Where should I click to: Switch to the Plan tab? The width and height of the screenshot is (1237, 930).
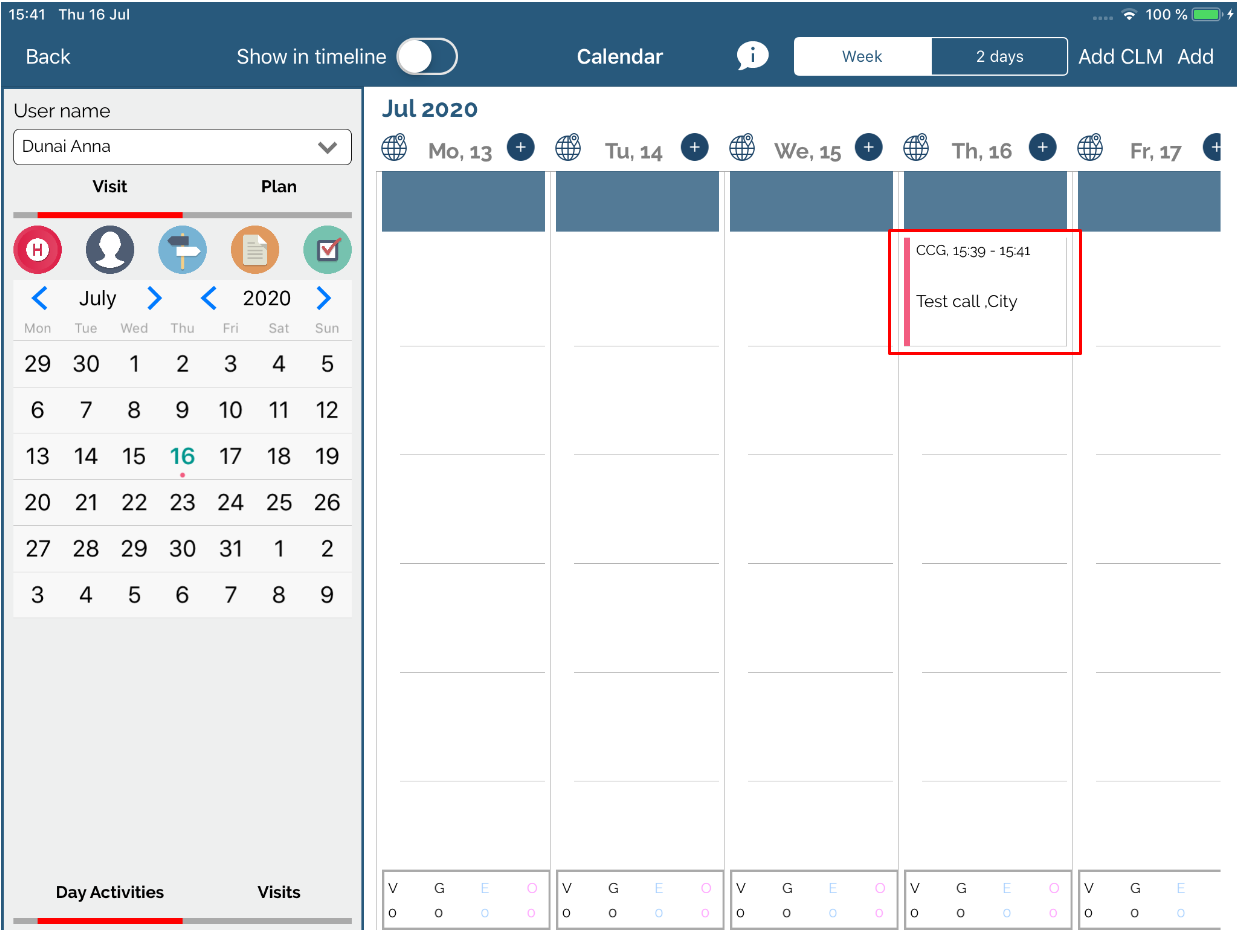coord(278,187)
